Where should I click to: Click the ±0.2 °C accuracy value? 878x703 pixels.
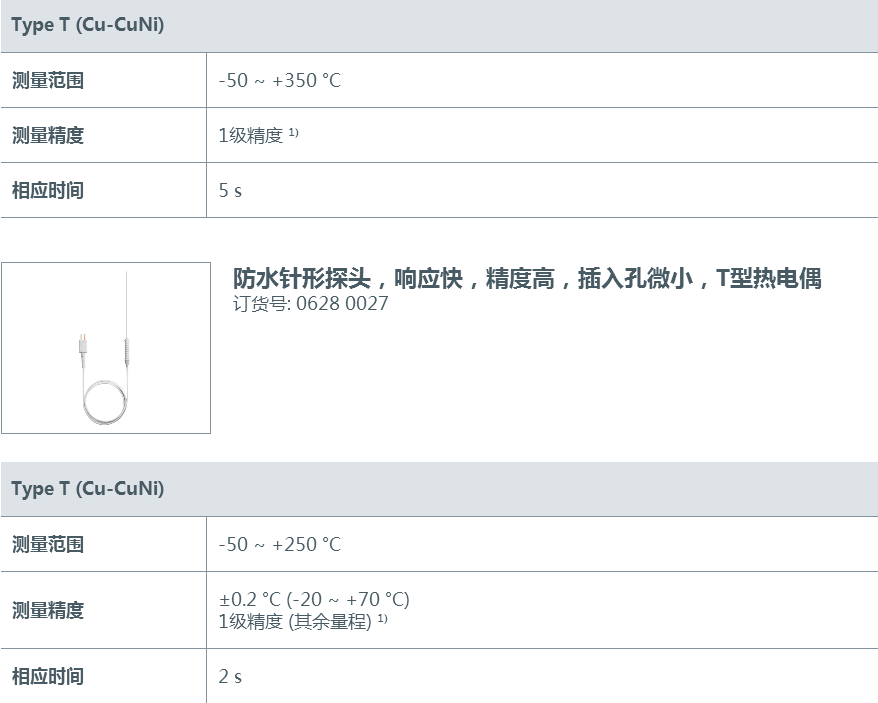coord(314,599)
